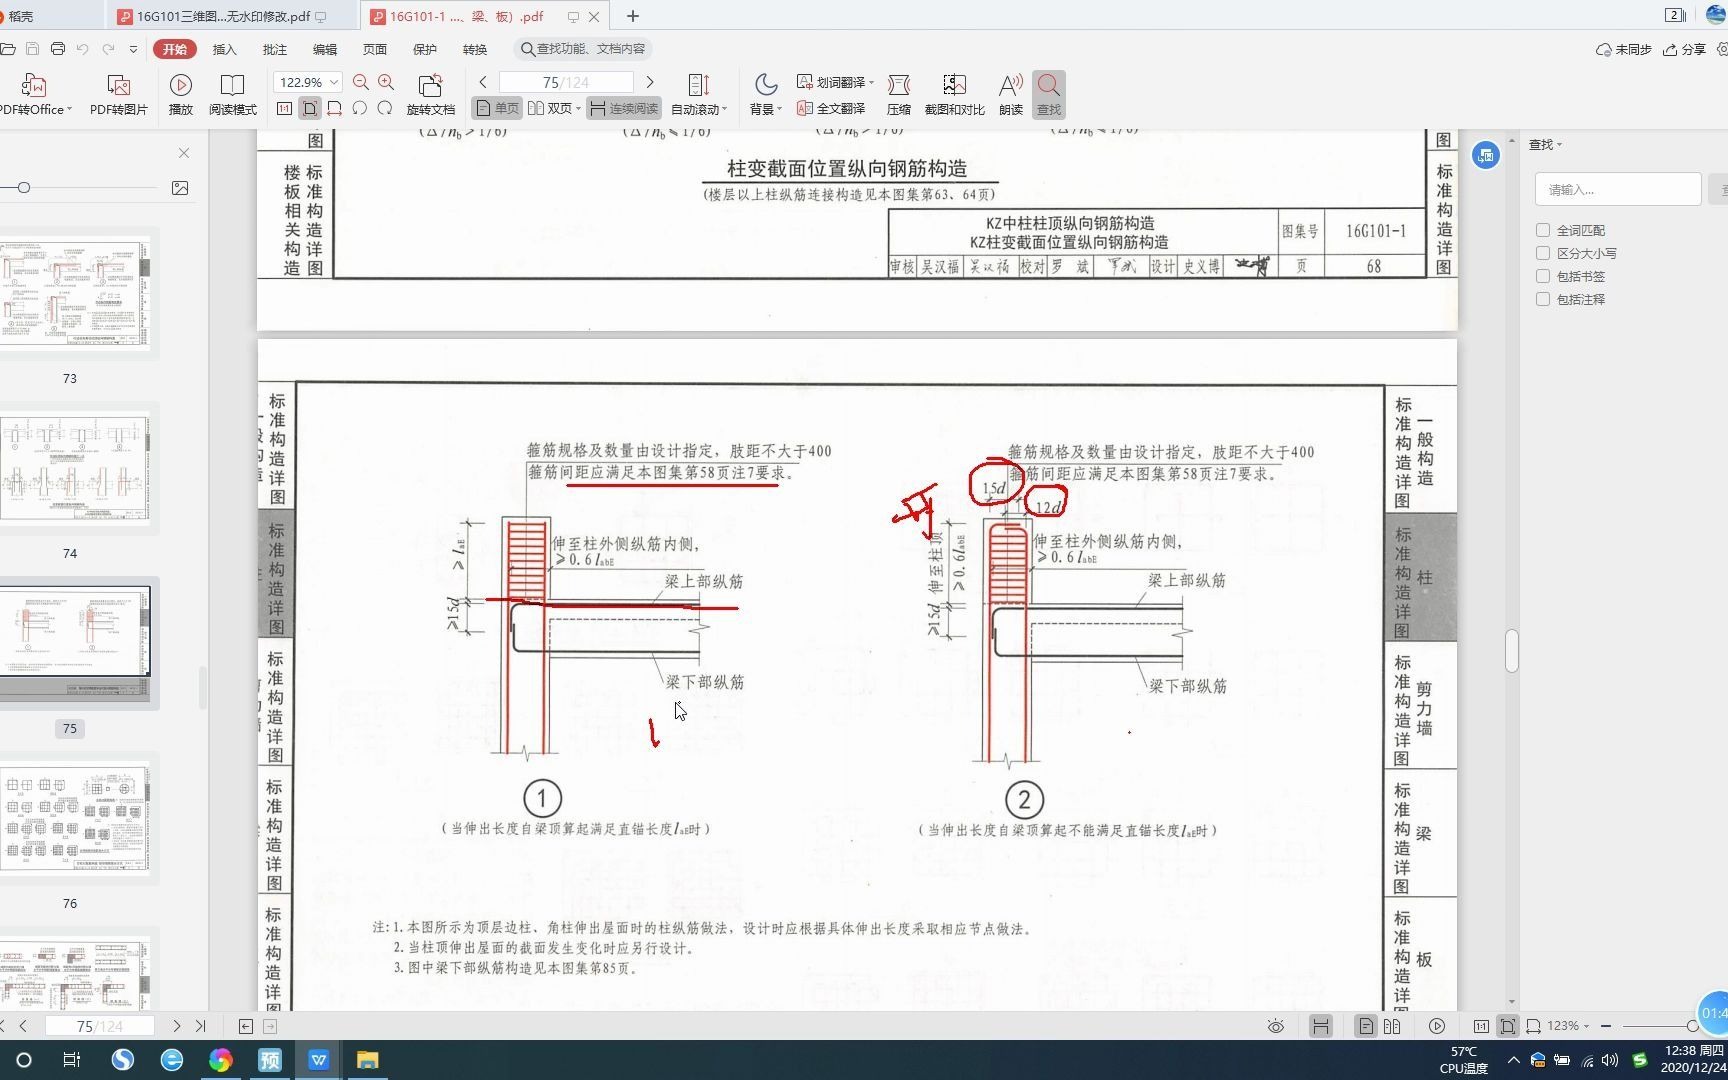Close the thumbnail sidebar panel
This screenshot has height=1080, width=1728.
pos(184,153)
